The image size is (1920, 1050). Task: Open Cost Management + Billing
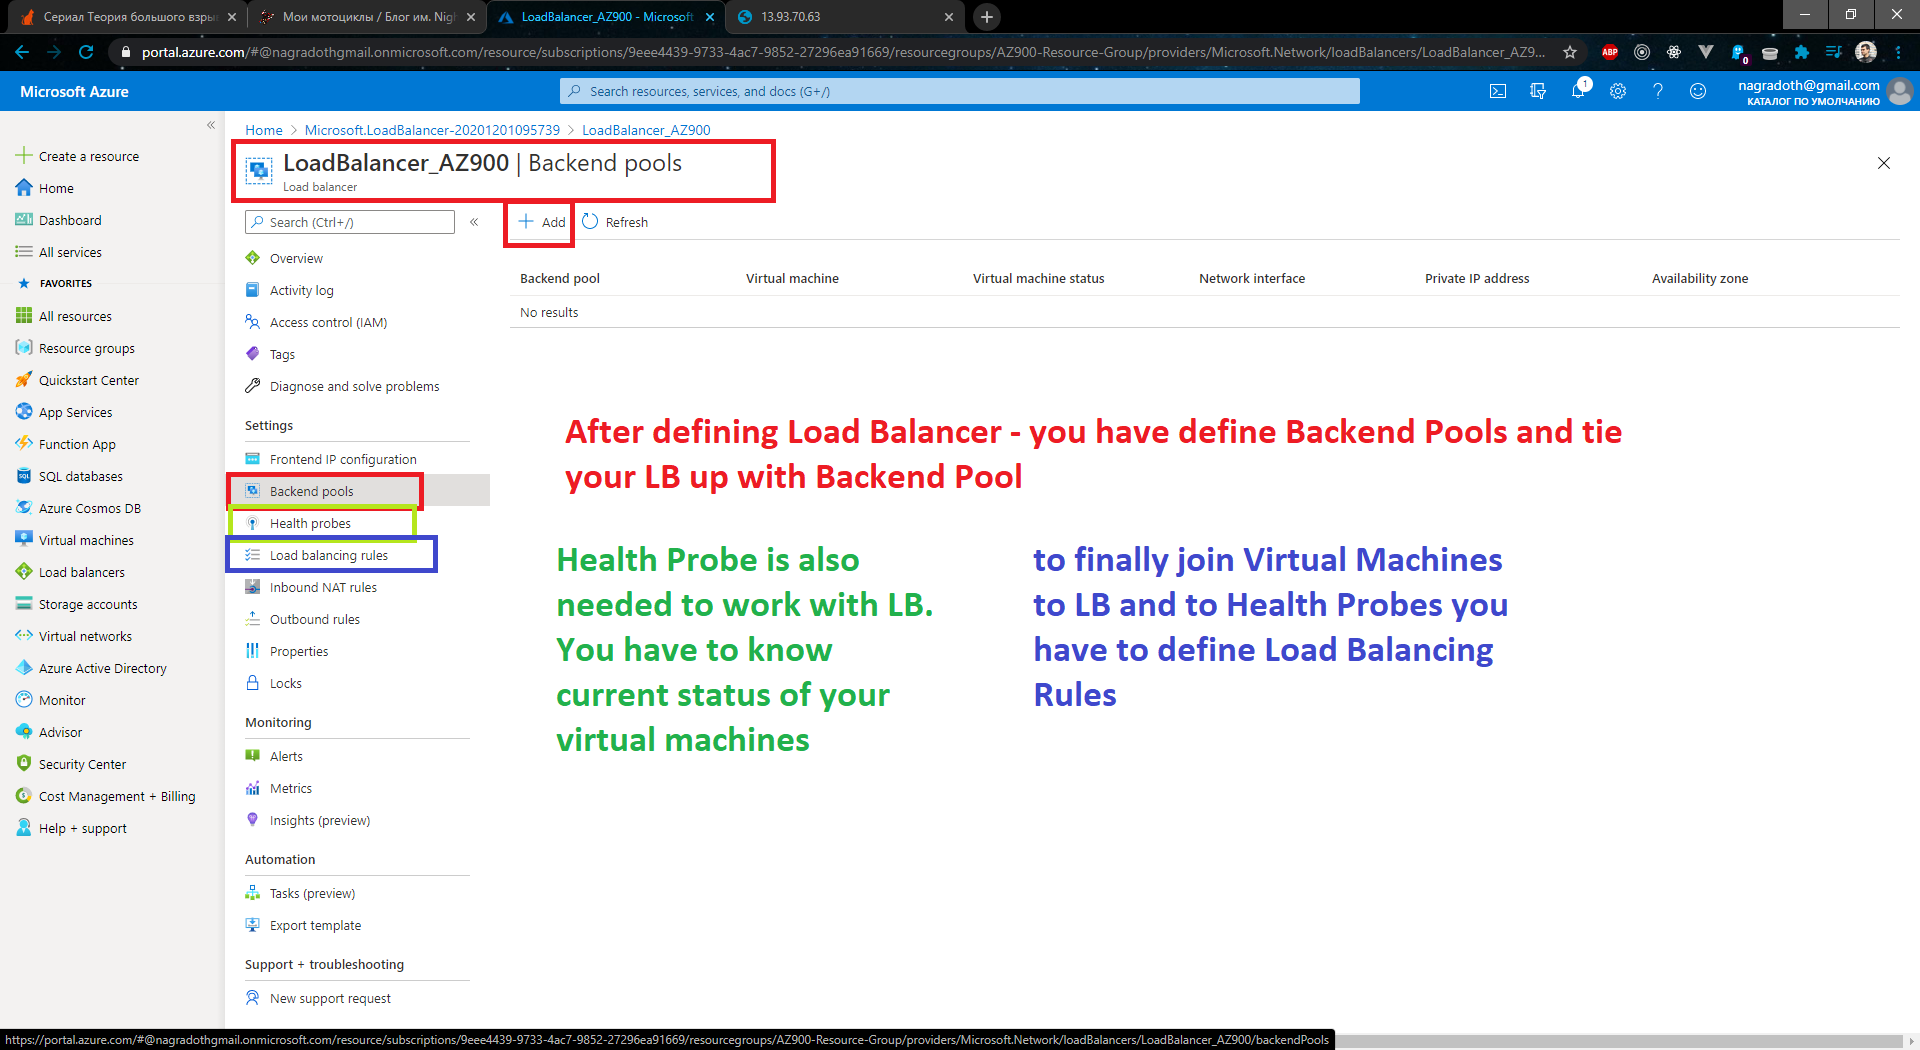(106, 796)
